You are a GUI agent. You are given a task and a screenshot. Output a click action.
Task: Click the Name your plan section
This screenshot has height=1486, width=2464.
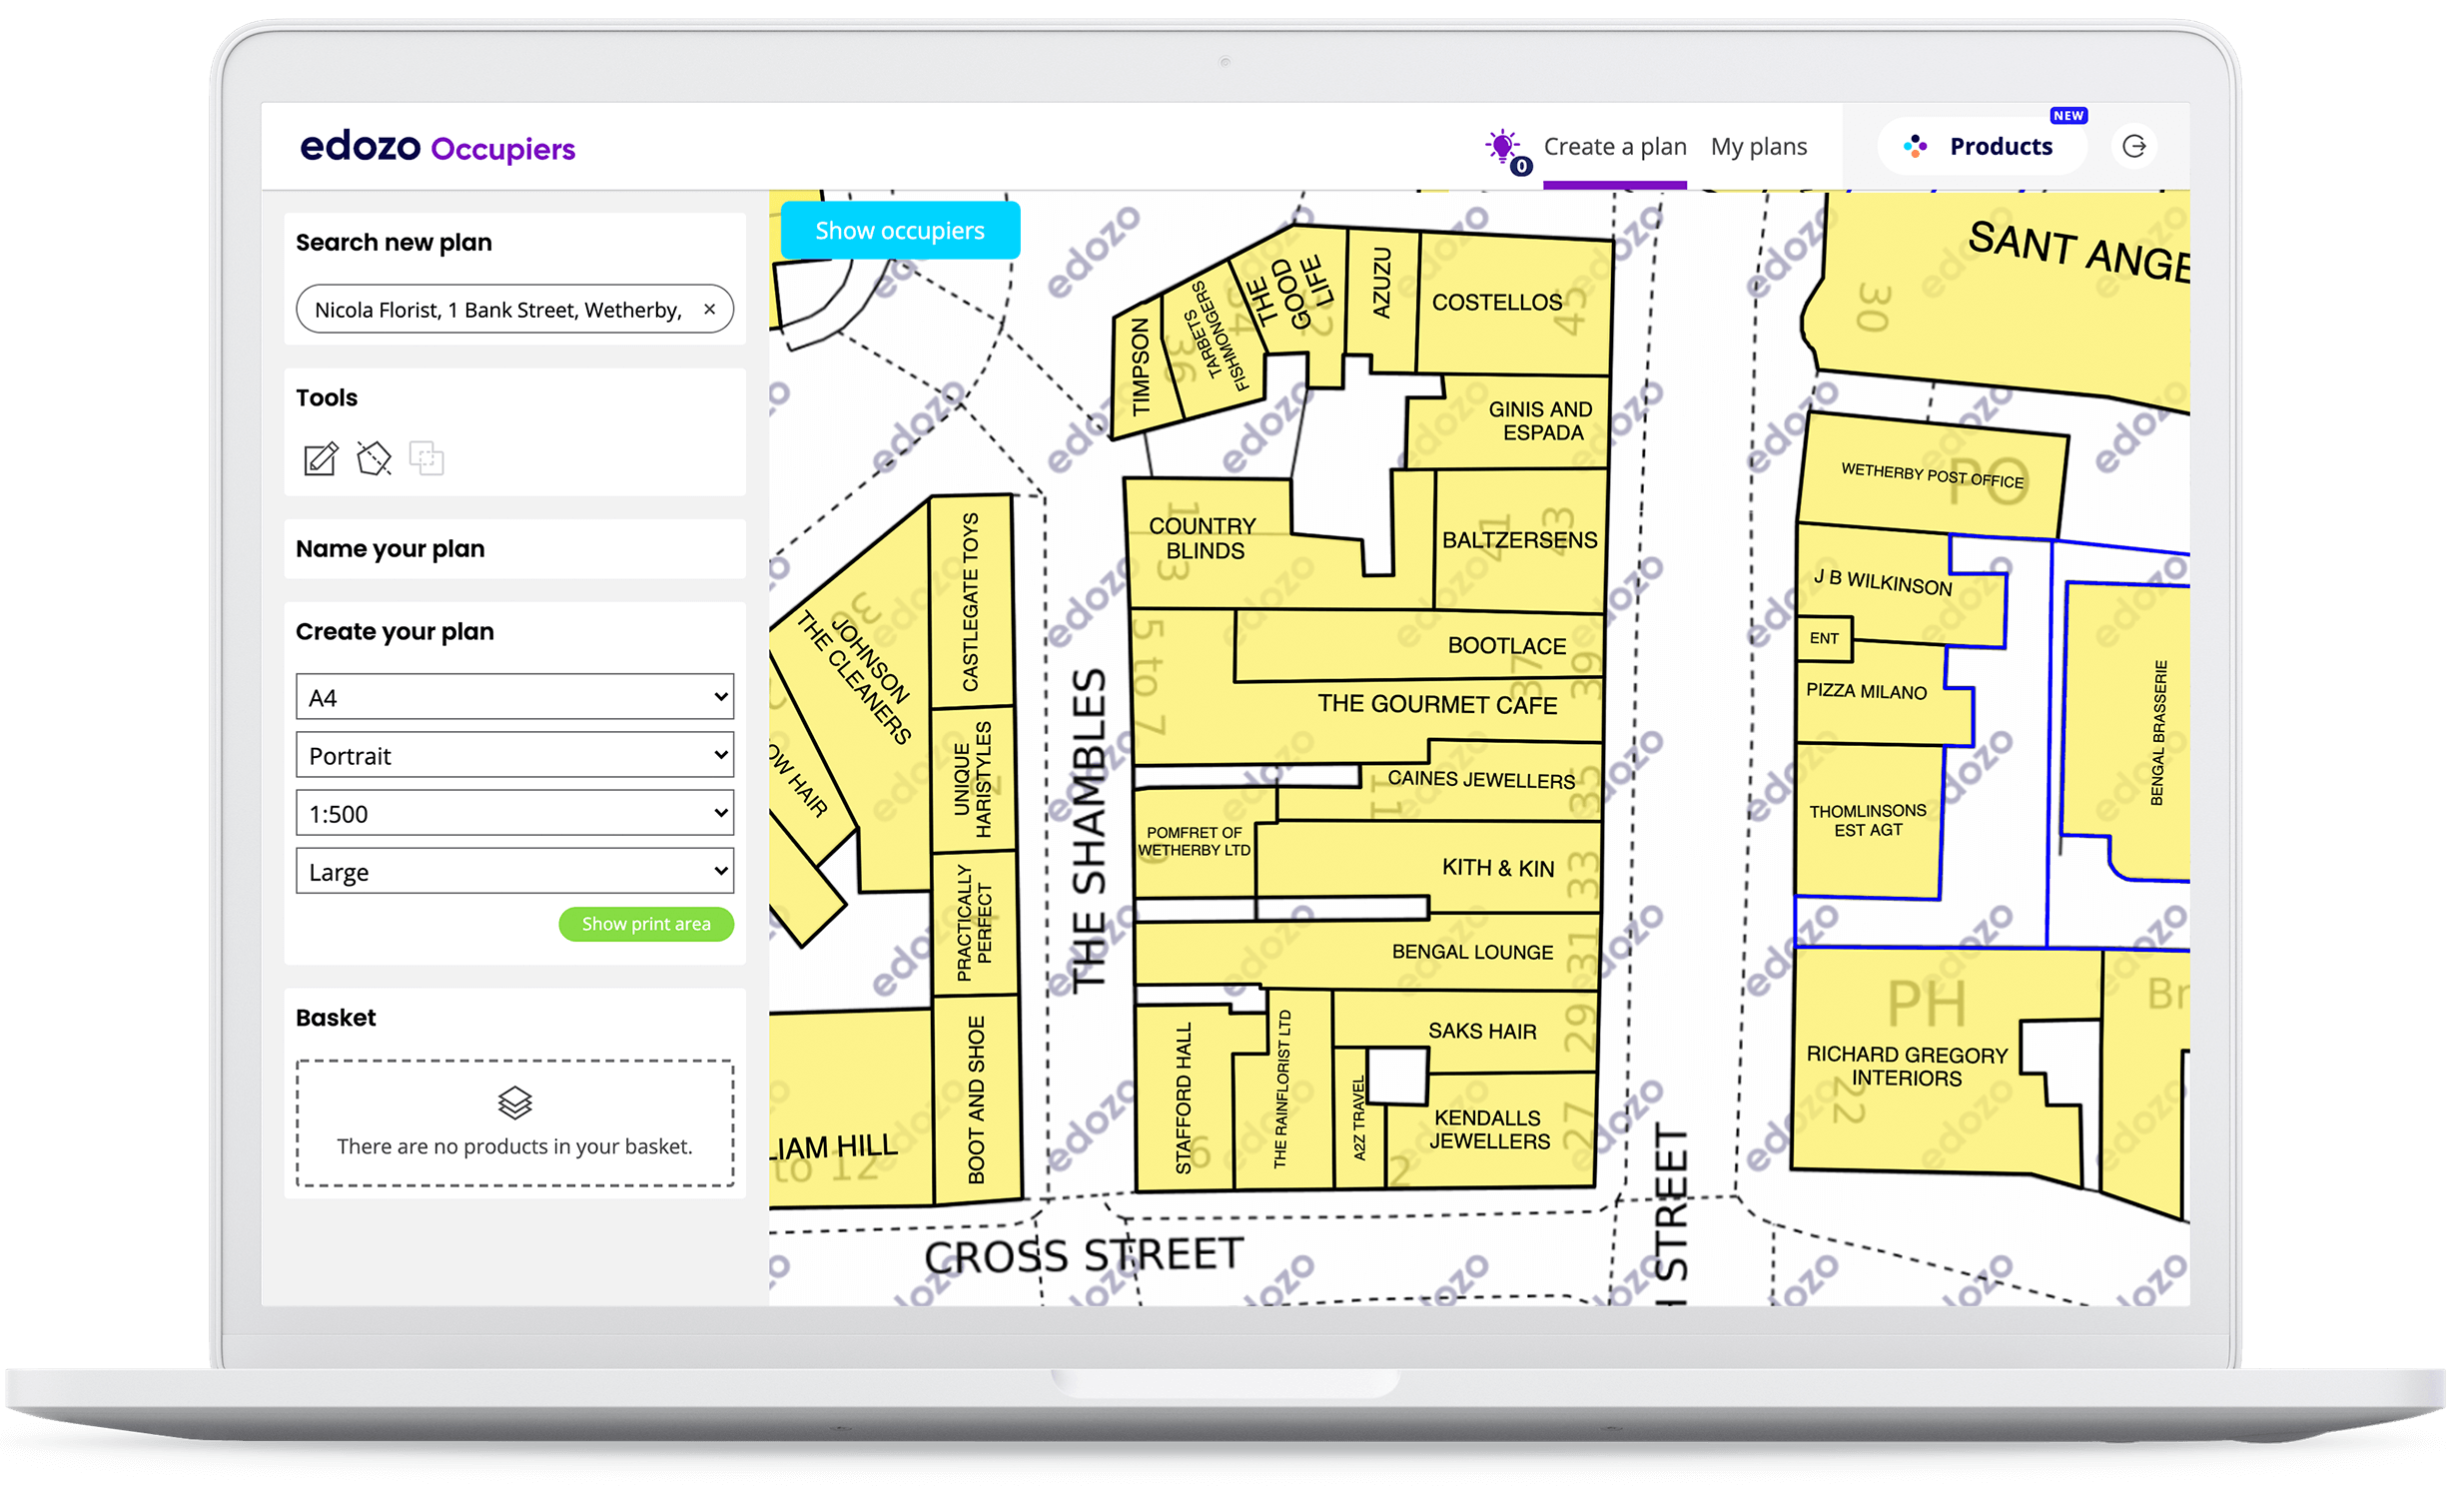pos(514,549)
